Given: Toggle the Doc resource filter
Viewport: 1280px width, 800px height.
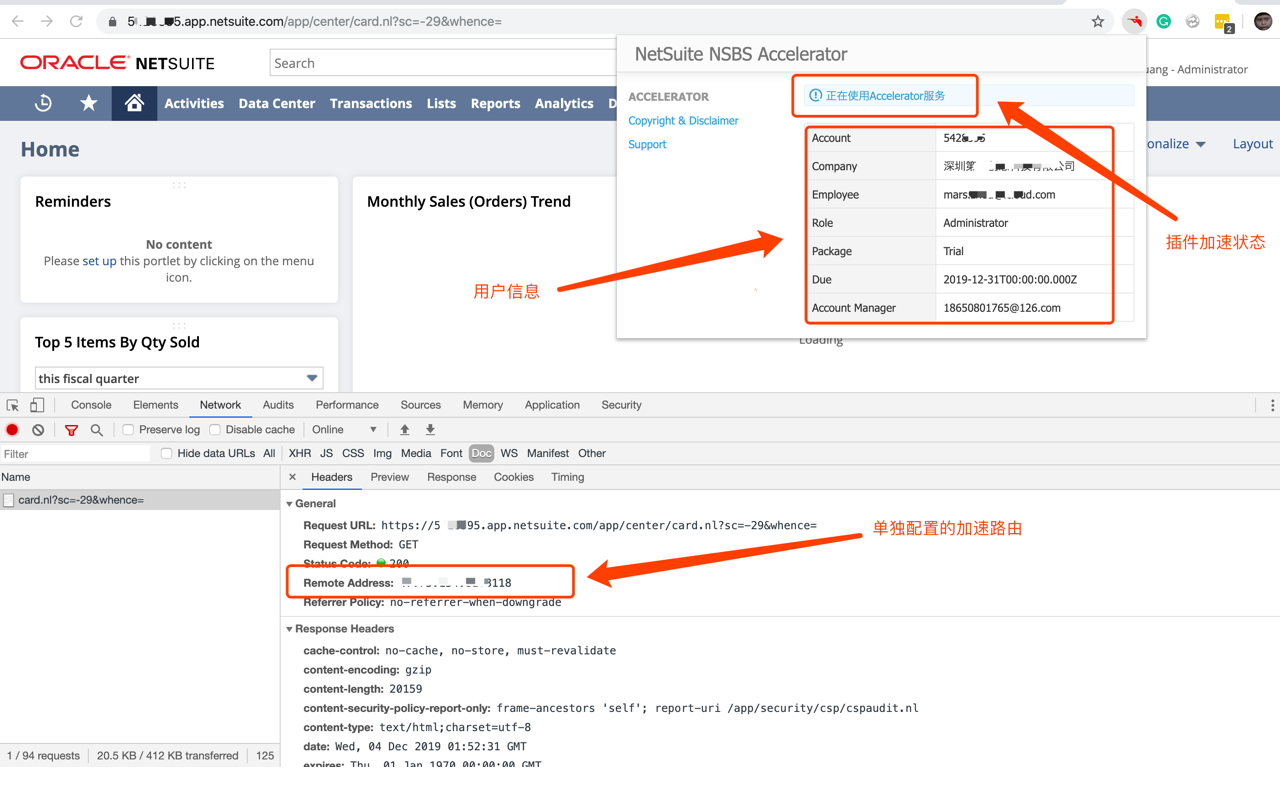Looking at the screenshot, I should 481,453.
